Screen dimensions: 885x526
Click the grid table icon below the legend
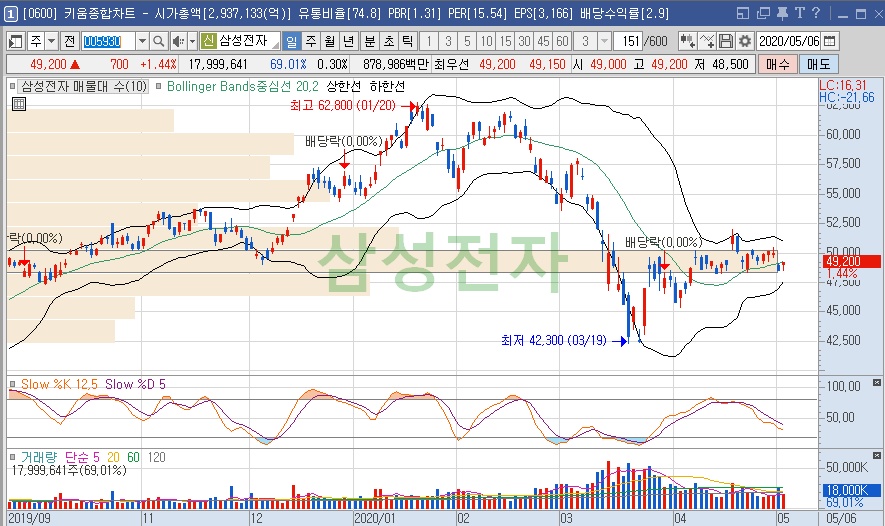point(19,104)
